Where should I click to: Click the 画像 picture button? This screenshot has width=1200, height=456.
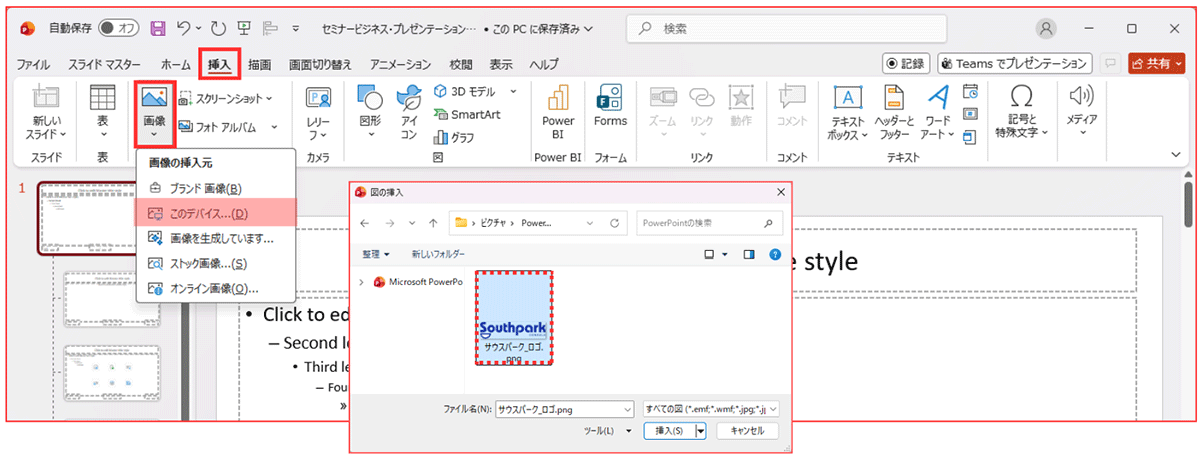click(x=154, y=113)
